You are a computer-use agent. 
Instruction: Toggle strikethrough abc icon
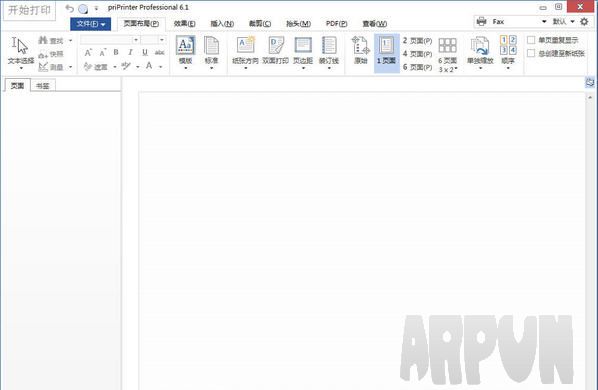(x=159, y=52)
